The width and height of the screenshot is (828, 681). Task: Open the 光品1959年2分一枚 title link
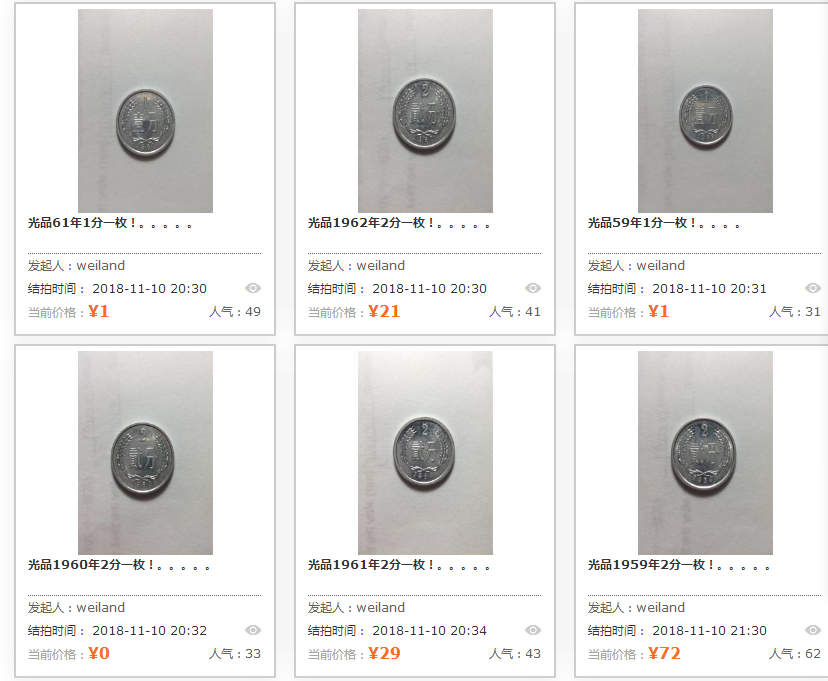[679, 565]
